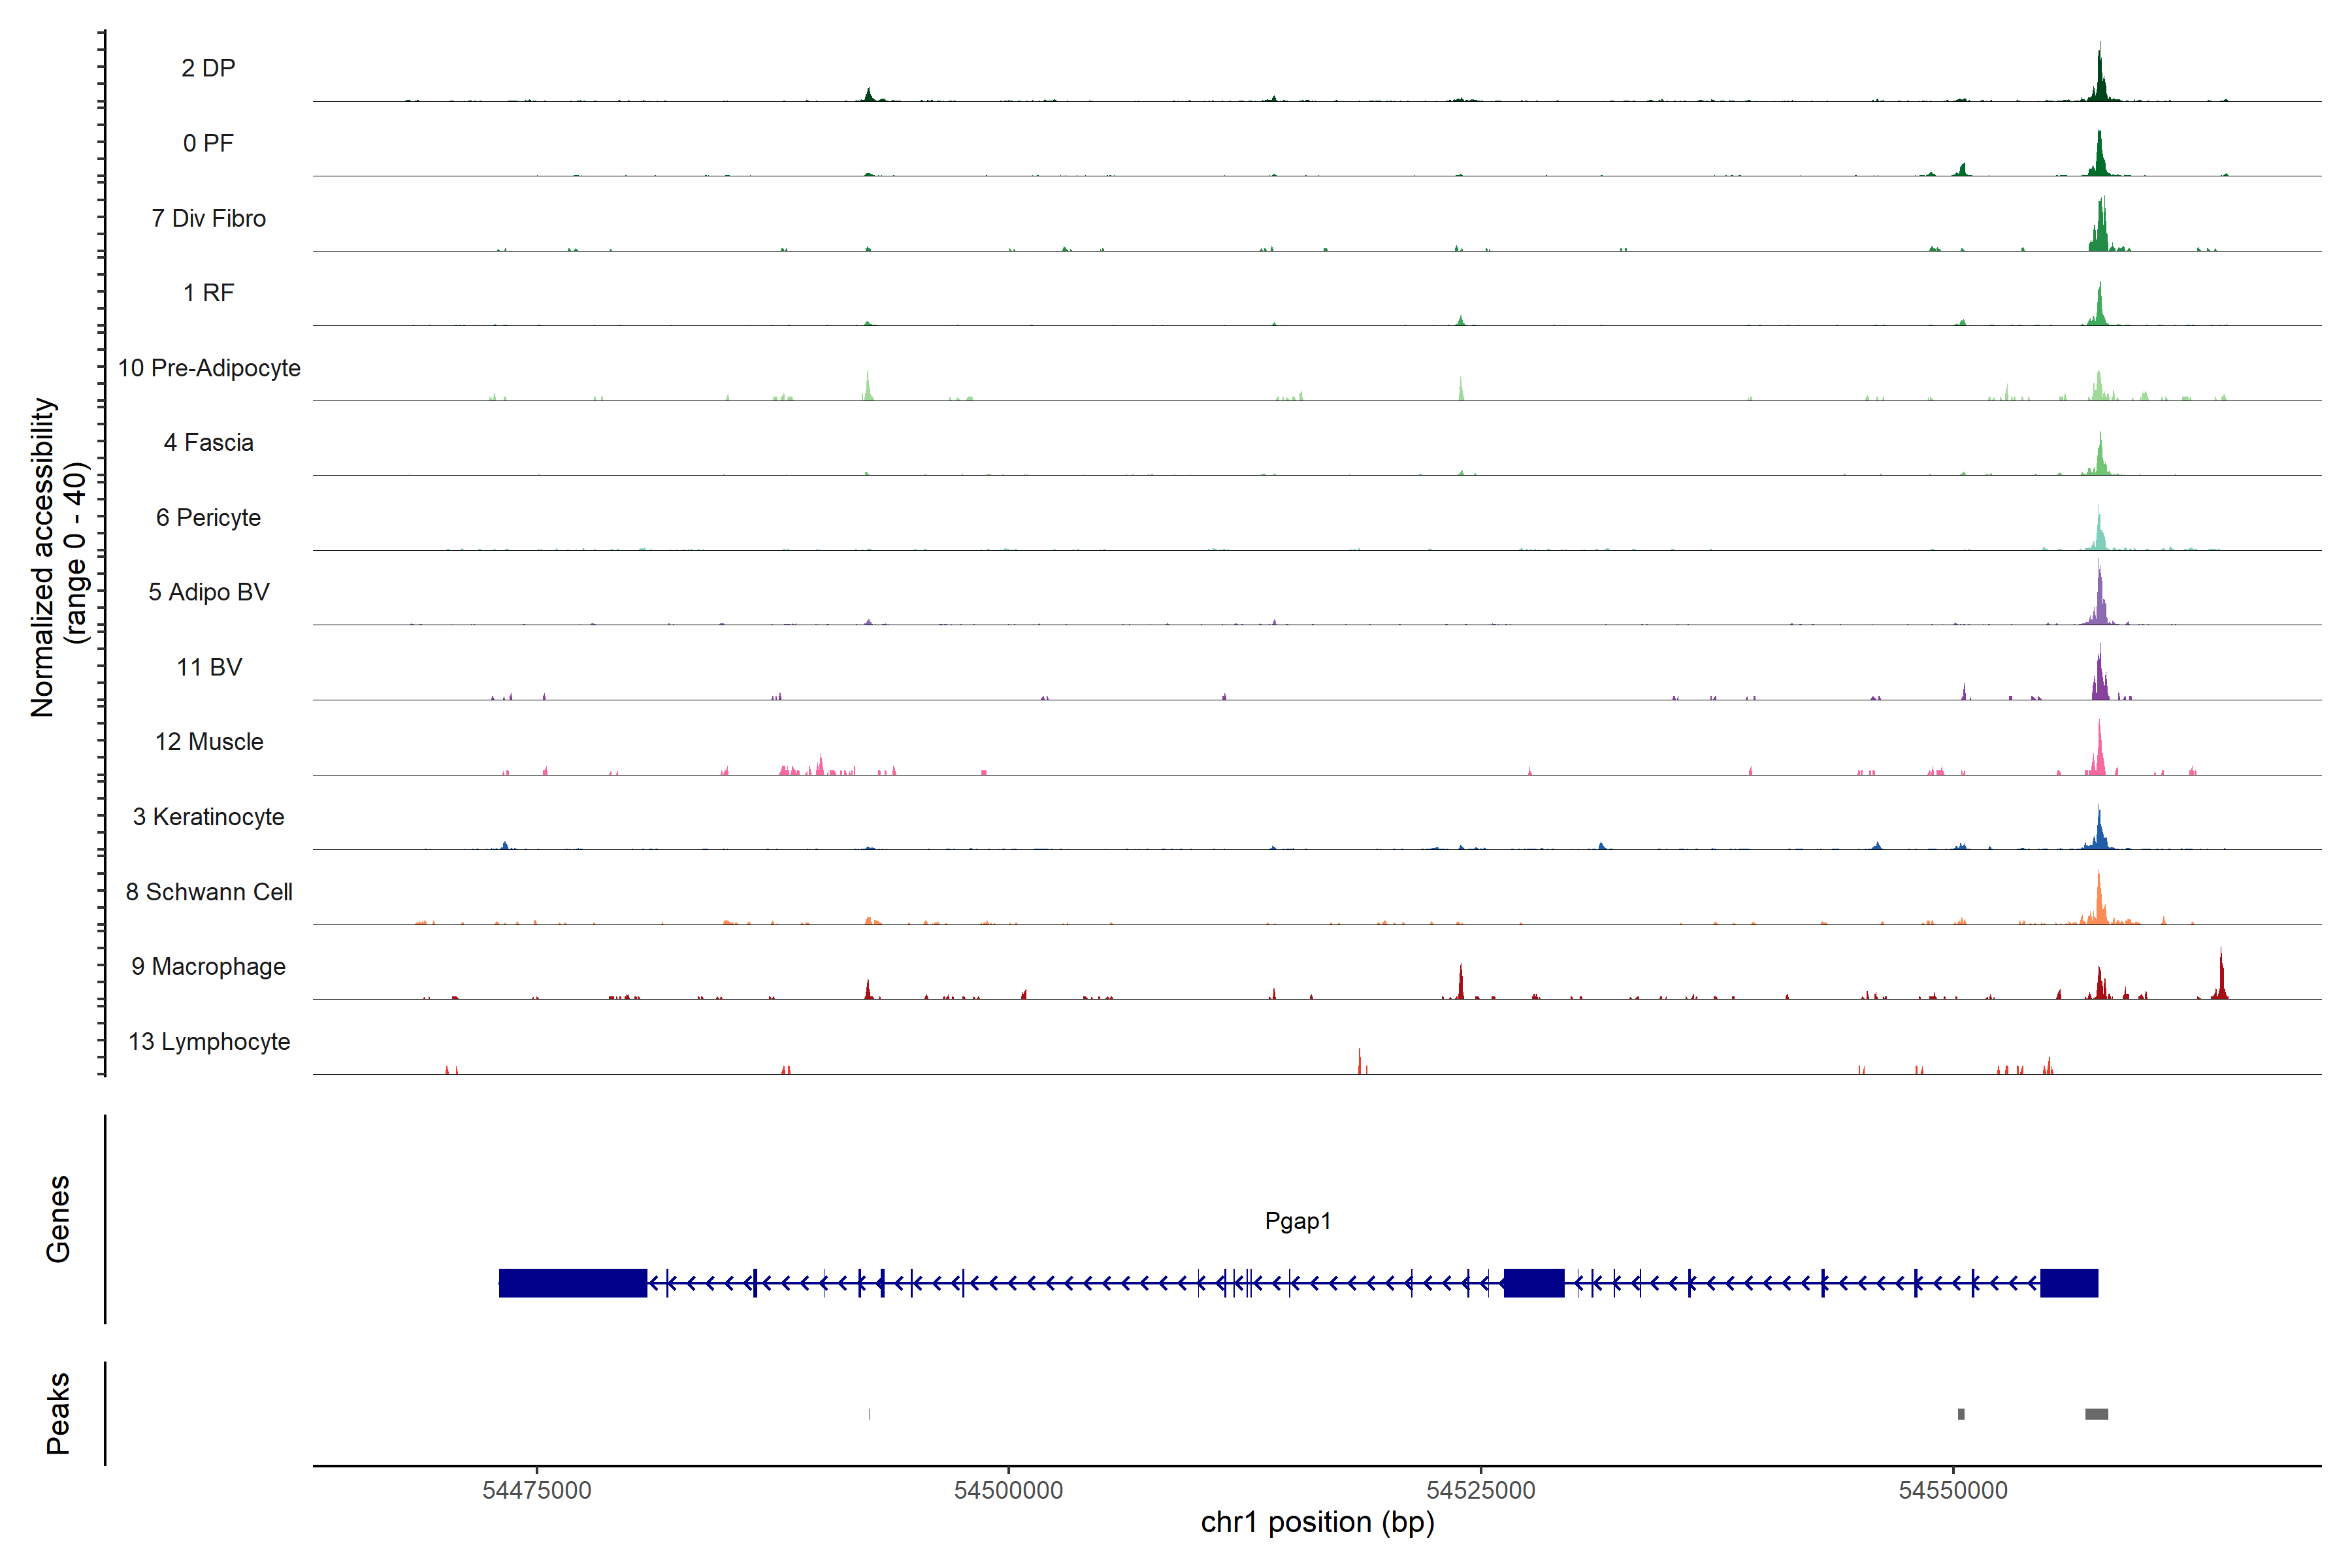
Task: Click the small gray peak near 54550000
Action: tap(1961, 1414)
